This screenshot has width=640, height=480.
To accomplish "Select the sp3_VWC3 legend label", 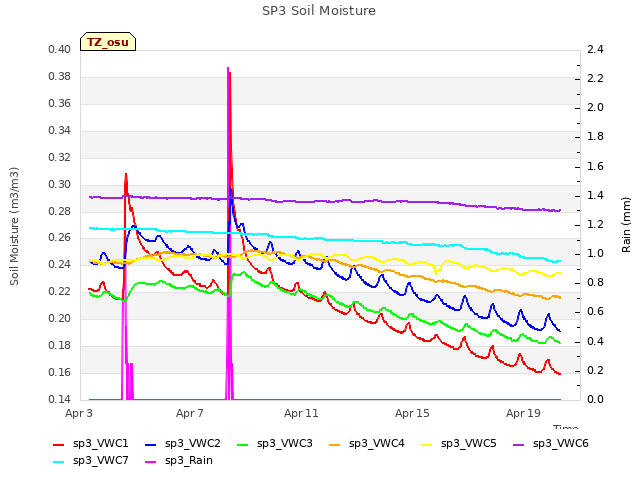I will [x=284, y=444].
